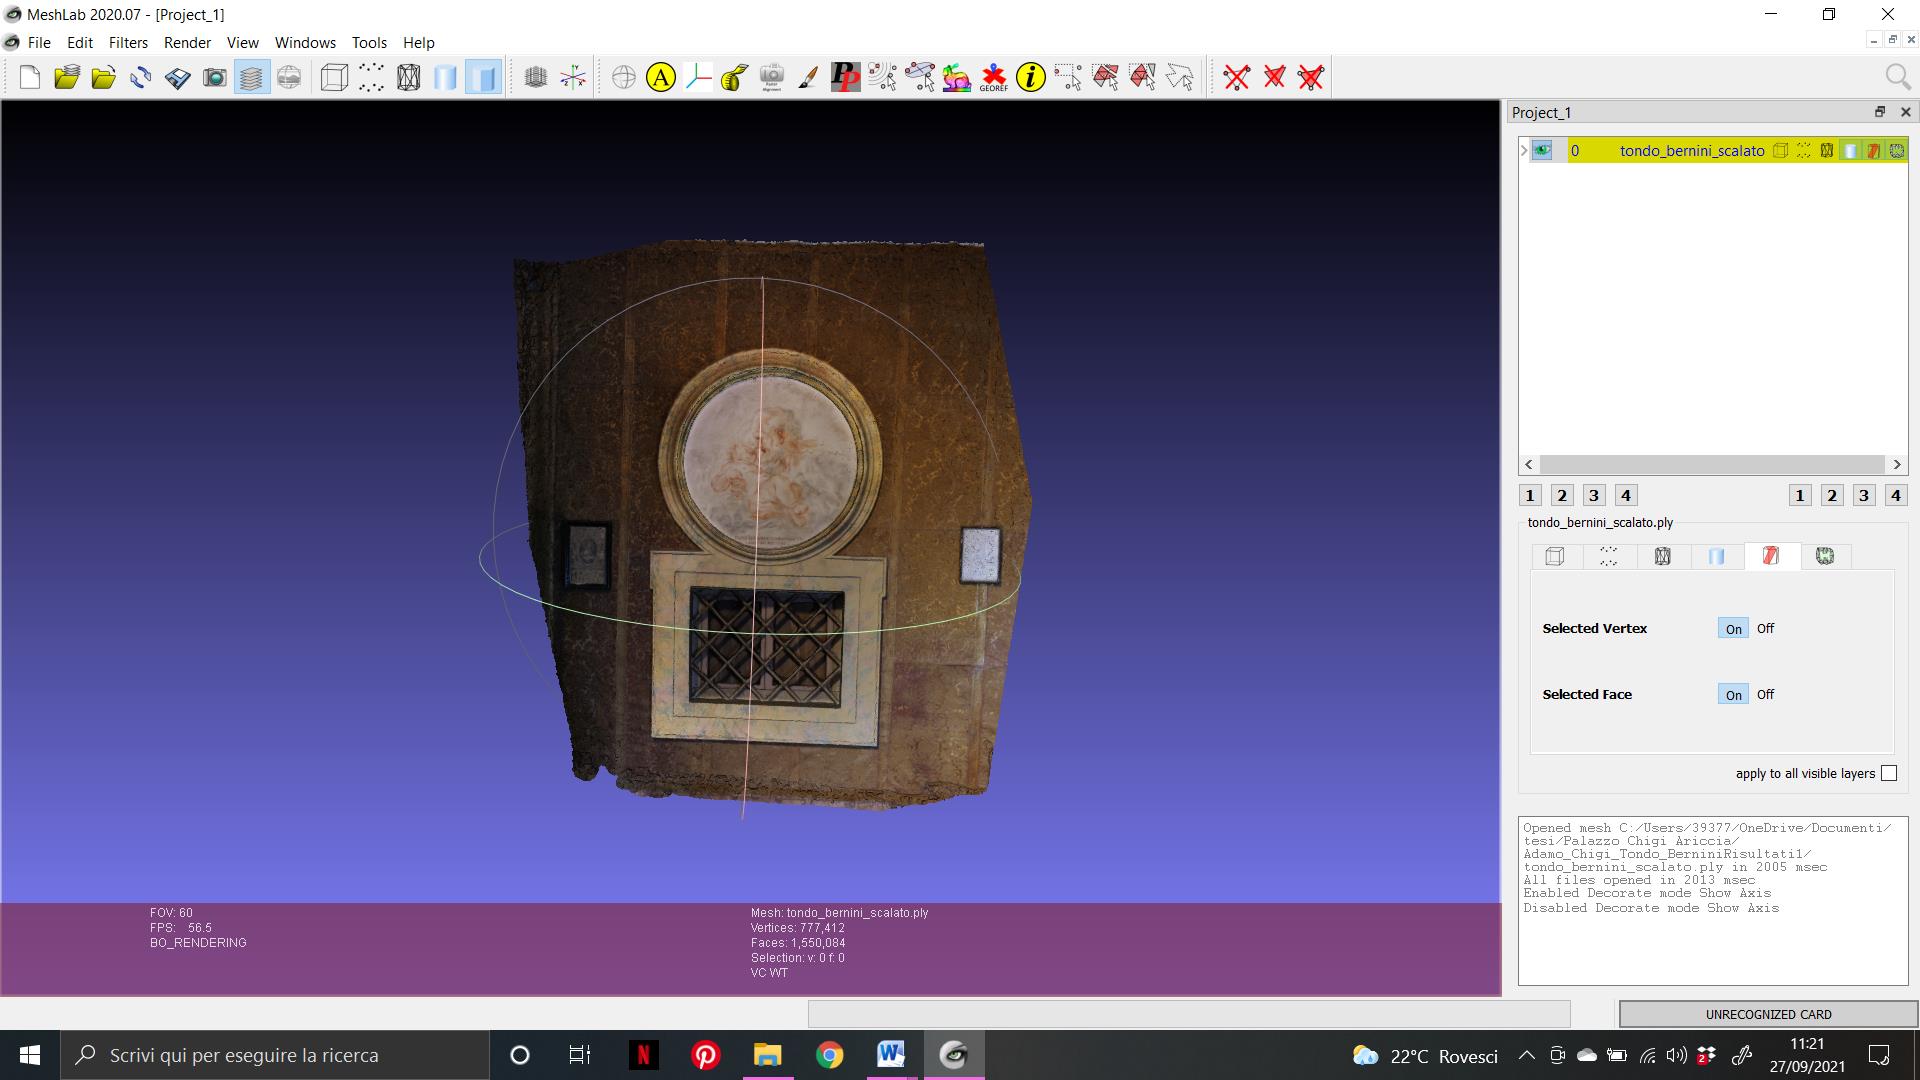Viewport: 1920px width, 1080px height.
Task: Open the Raster Alignment camera tool
Action: (x=772, y=77)
